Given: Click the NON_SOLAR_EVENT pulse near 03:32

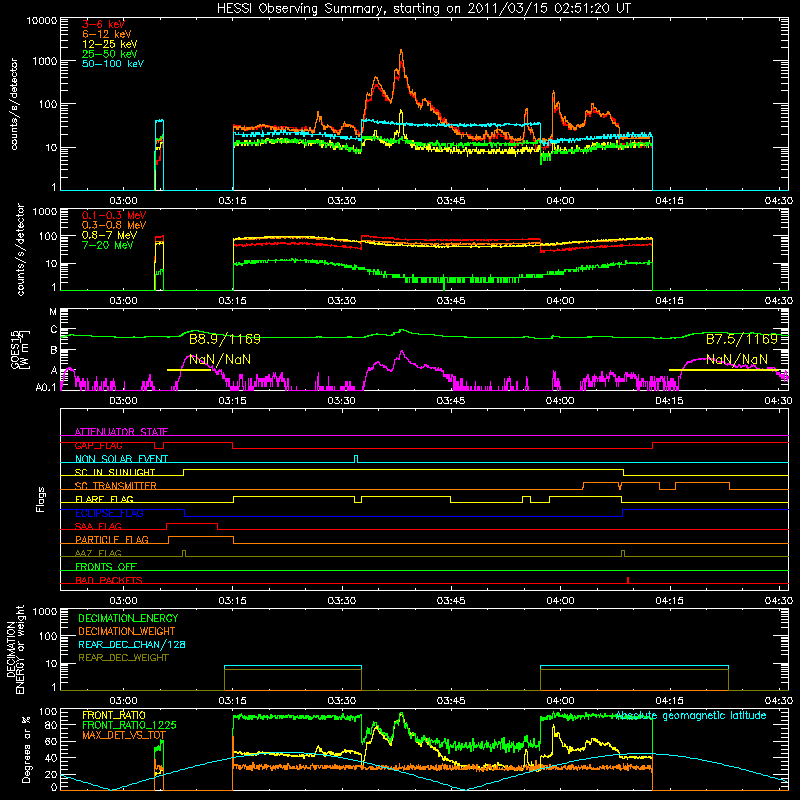Looking at the screenshot, I should coord(356,459).
